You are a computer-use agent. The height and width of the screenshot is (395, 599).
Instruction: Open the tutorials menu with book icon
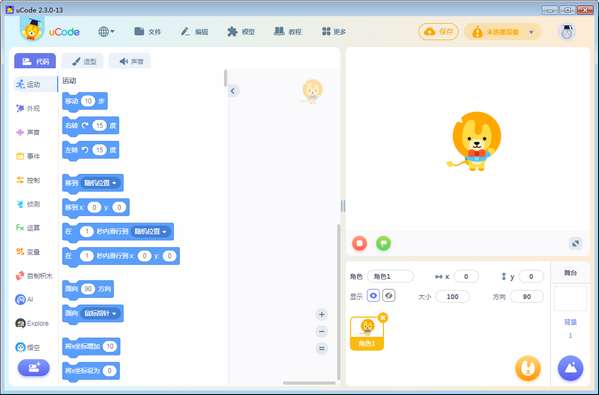[x=288, y=32]
